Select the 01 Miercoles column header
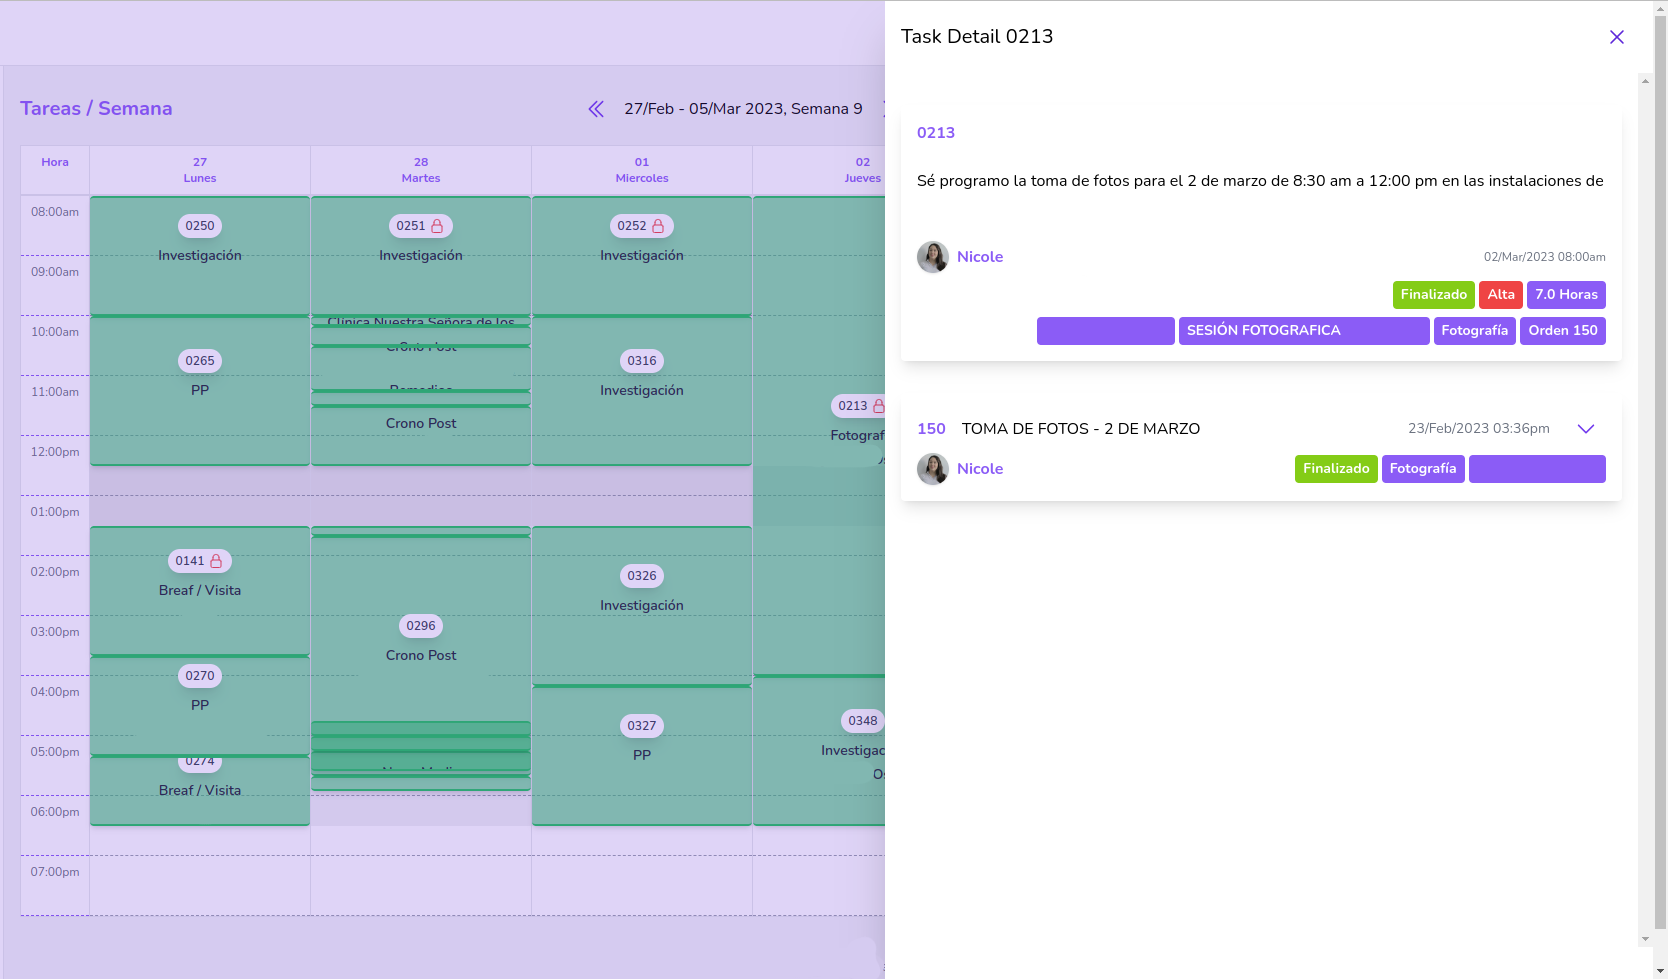1668x979 pixels. click(642, 170)
